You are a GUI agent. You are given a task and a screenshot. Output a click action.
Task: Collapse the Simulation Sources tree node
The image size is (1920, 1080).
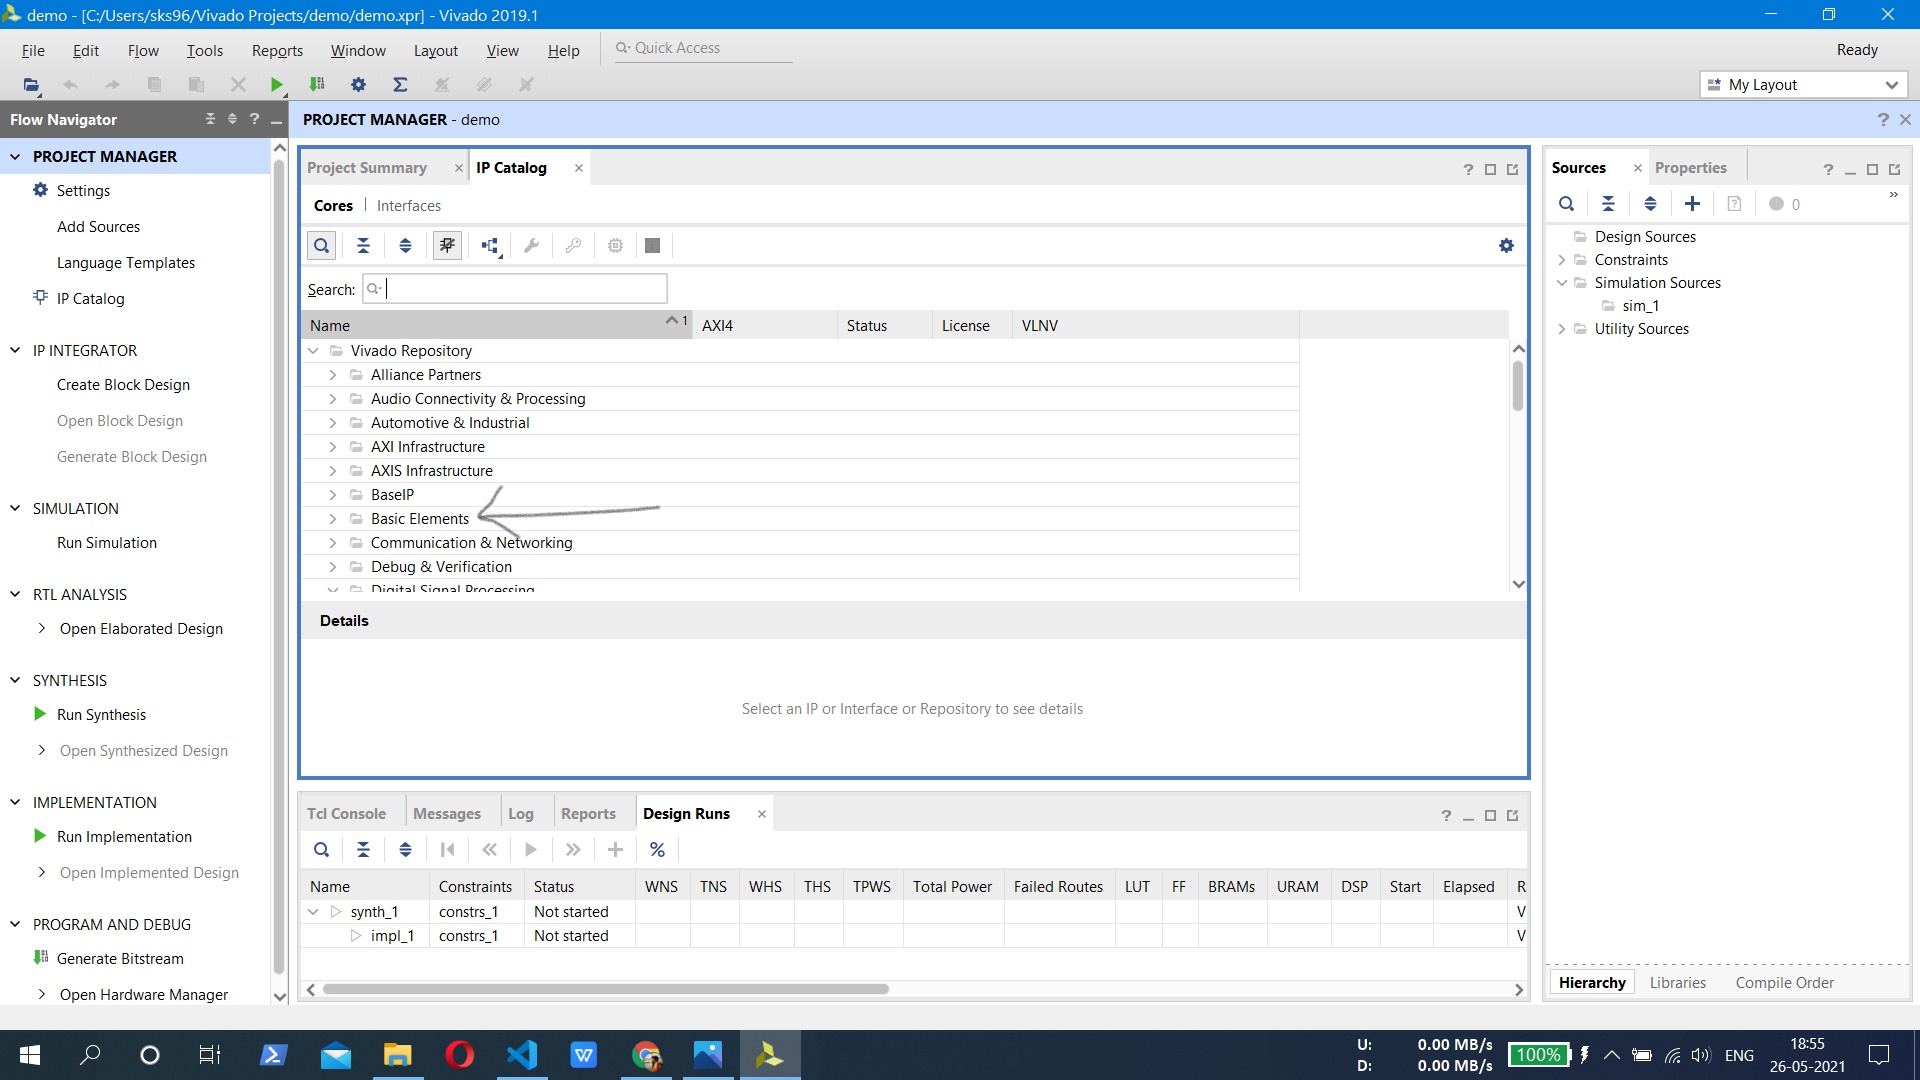[1562, 283]
